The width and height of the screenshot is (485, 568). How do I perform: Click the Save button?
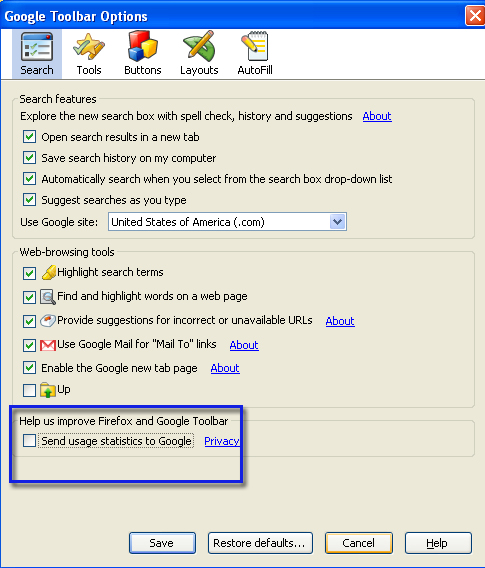click(x=162, y=543)
